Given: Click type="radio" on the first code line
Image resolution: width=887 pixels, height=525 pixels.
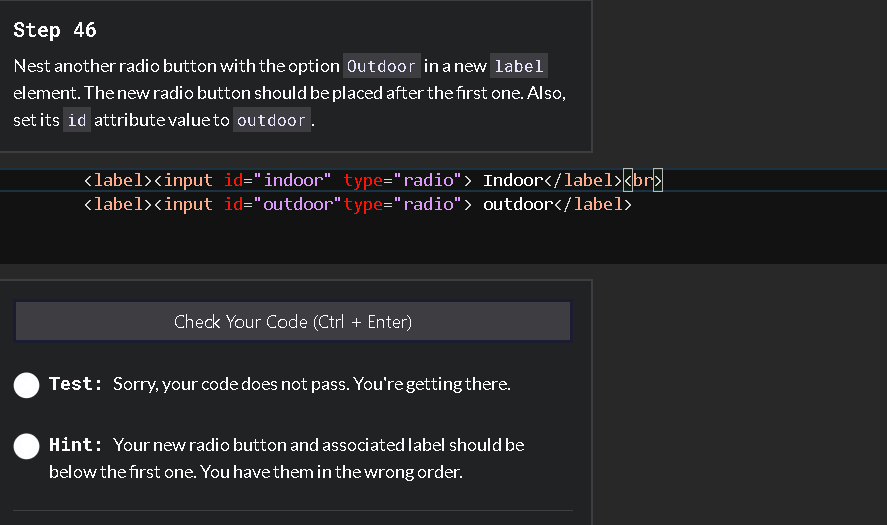Looking at the screenshot, I should pos(402,181).
